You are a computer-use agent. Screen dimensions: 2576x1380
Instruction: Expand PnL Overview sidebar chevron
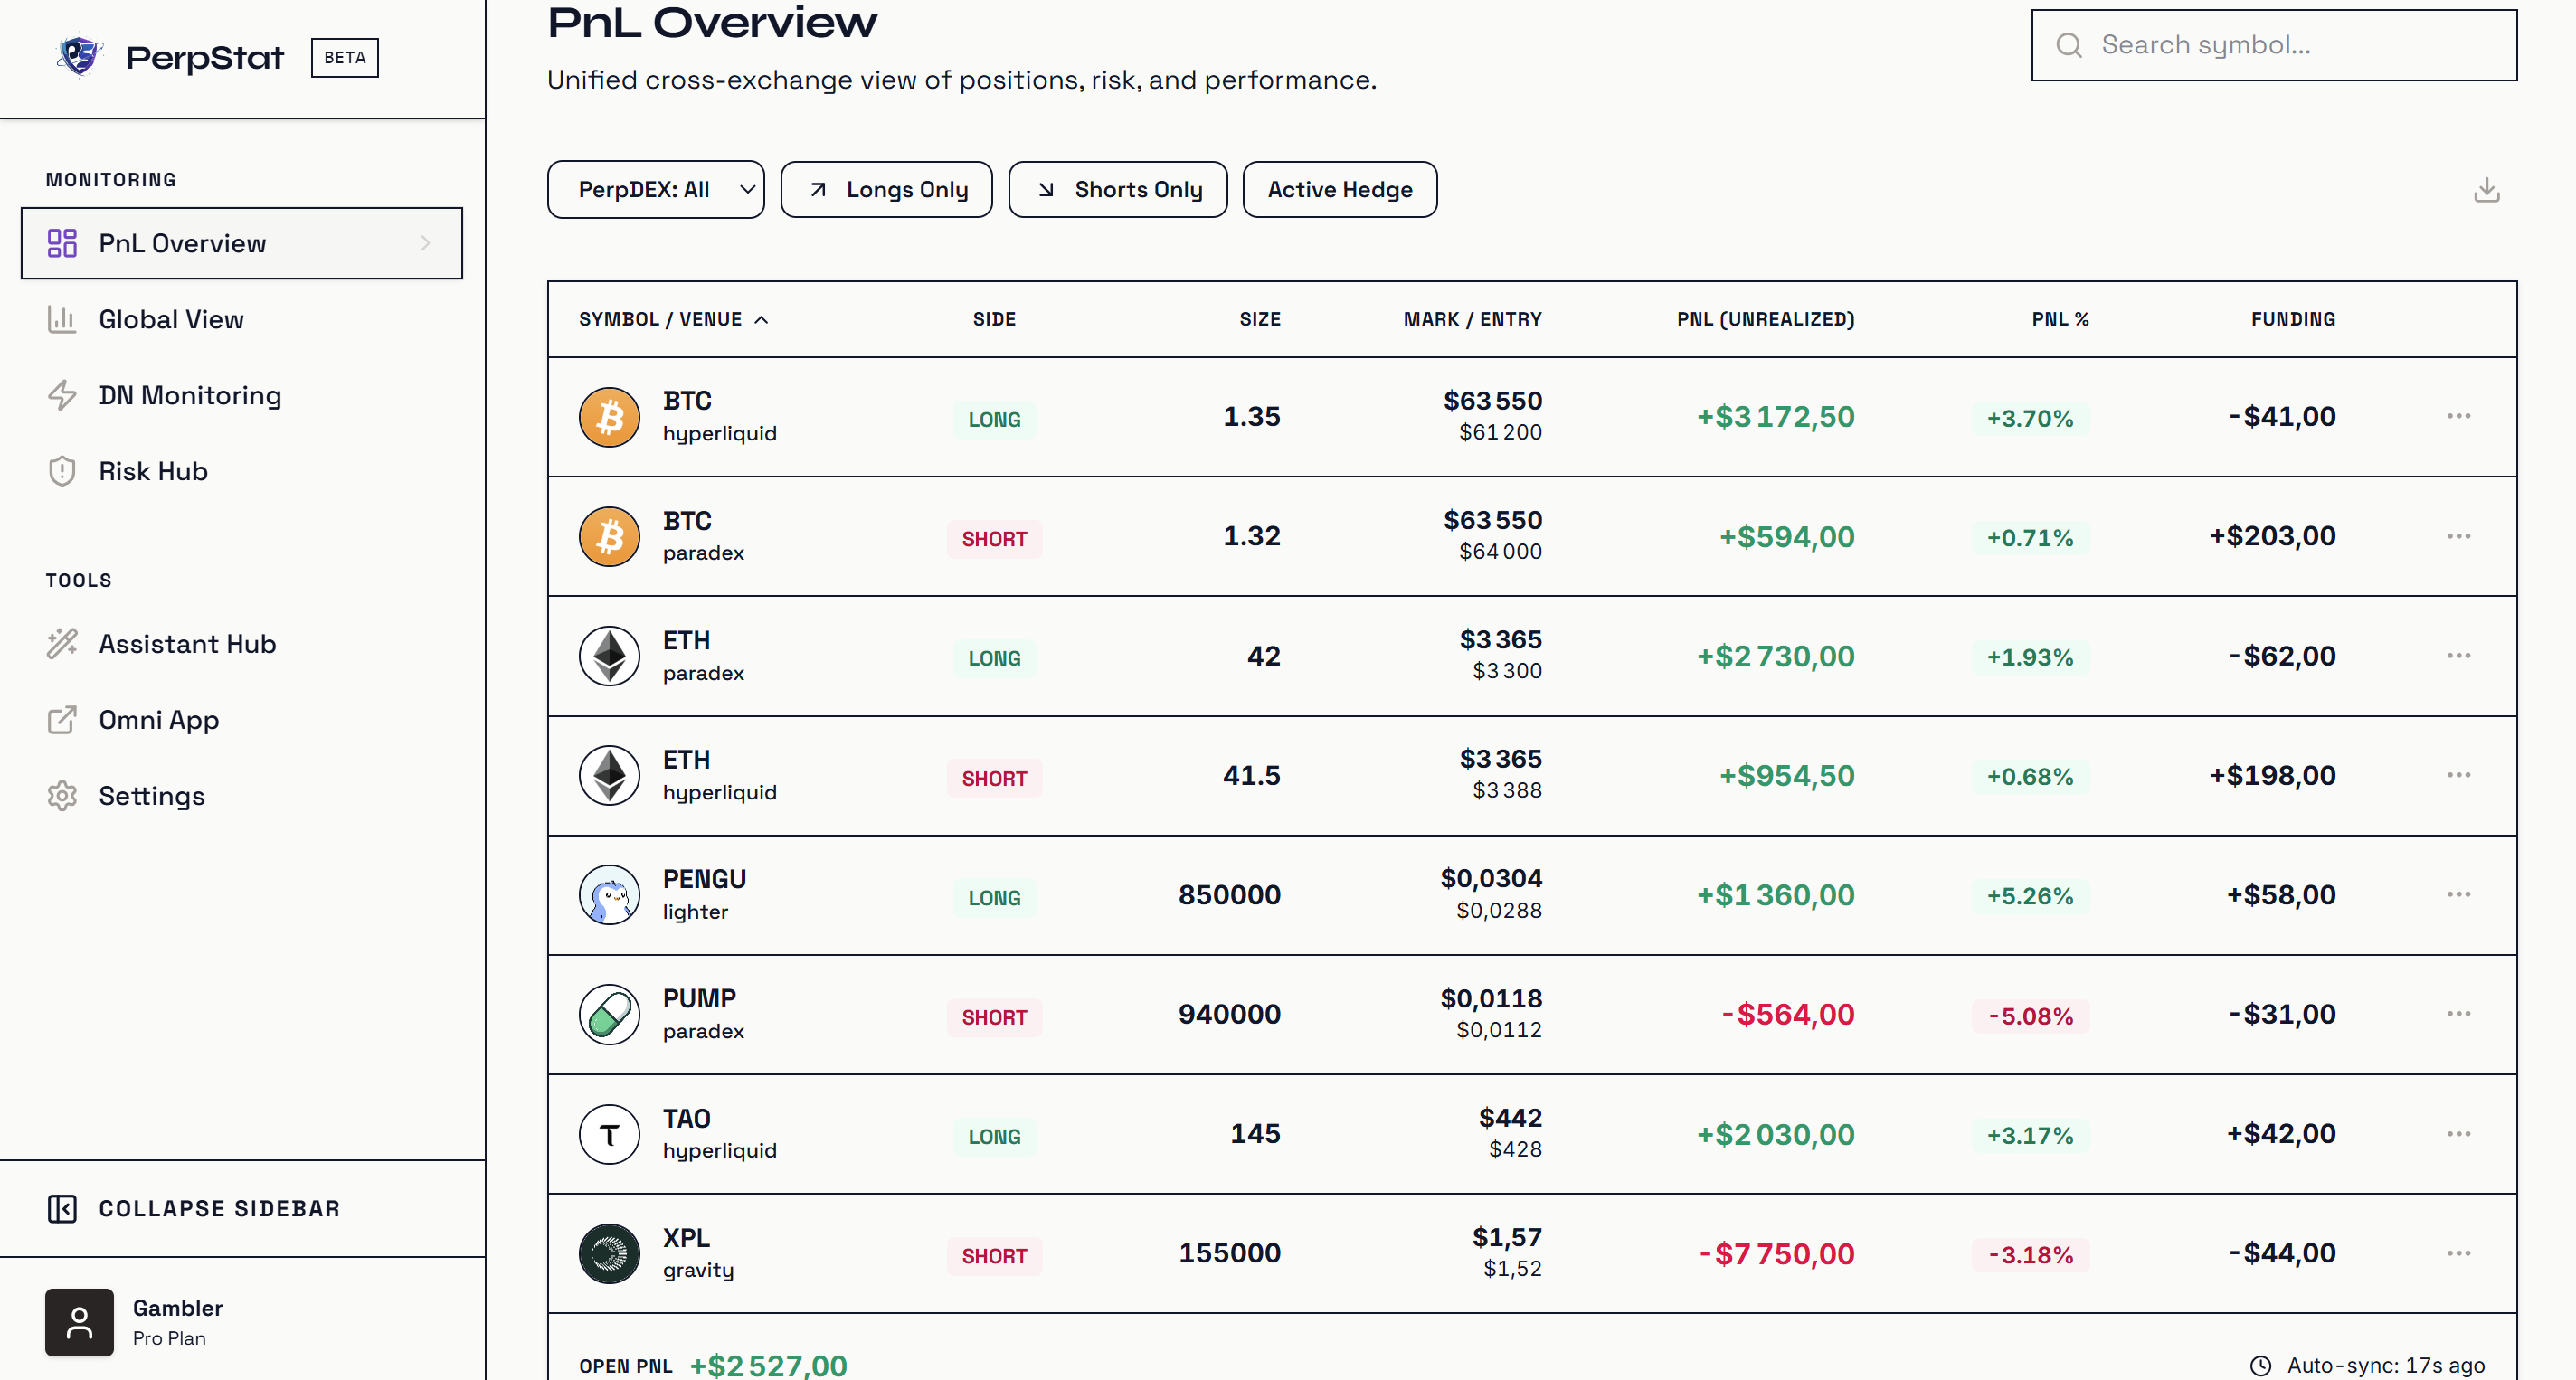point(426,243)
